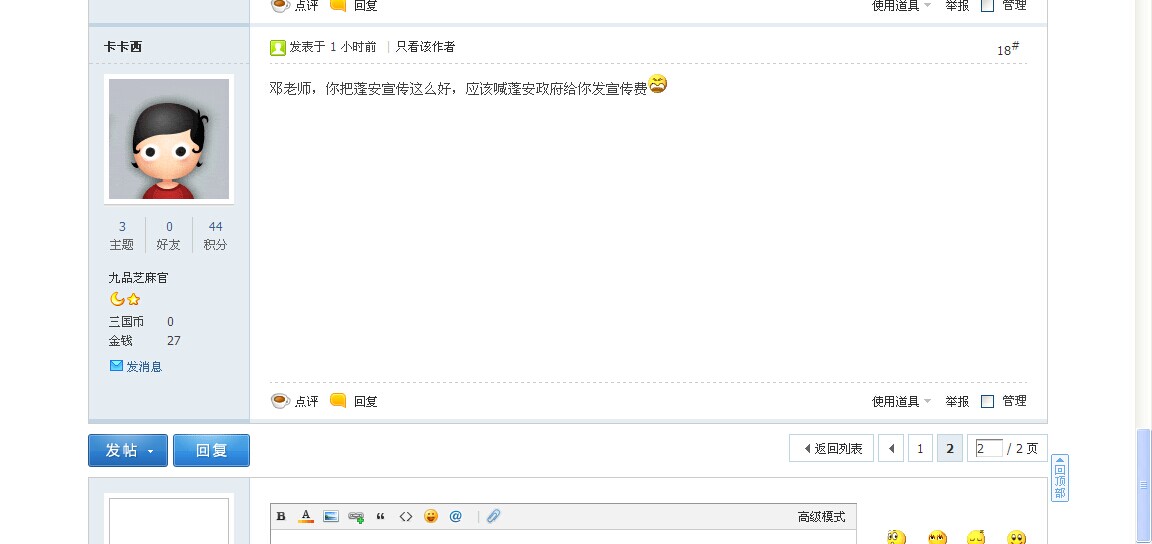
Task: Open the smiley emoticon picker in toolbar
Action: coord(431,516)
